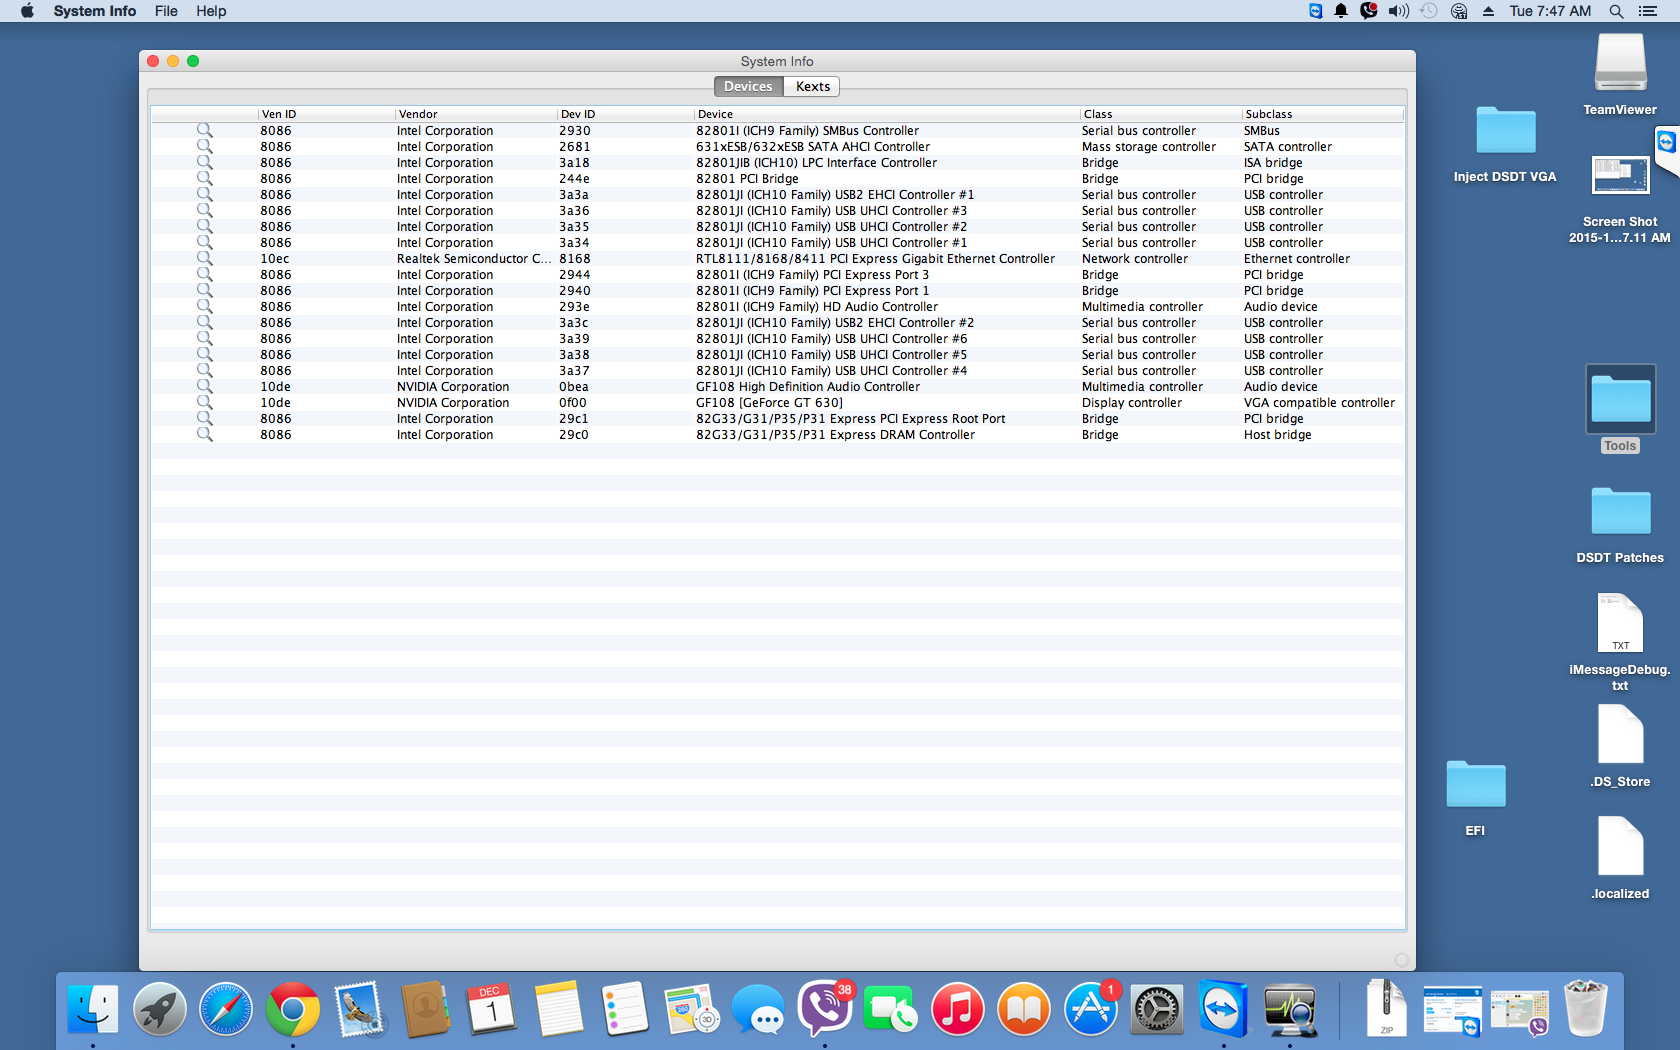Image resolution: width=1680 pixels, height=1050 pixels.
Task: Select the Devices tab
Action: click(x=748, y=87)
